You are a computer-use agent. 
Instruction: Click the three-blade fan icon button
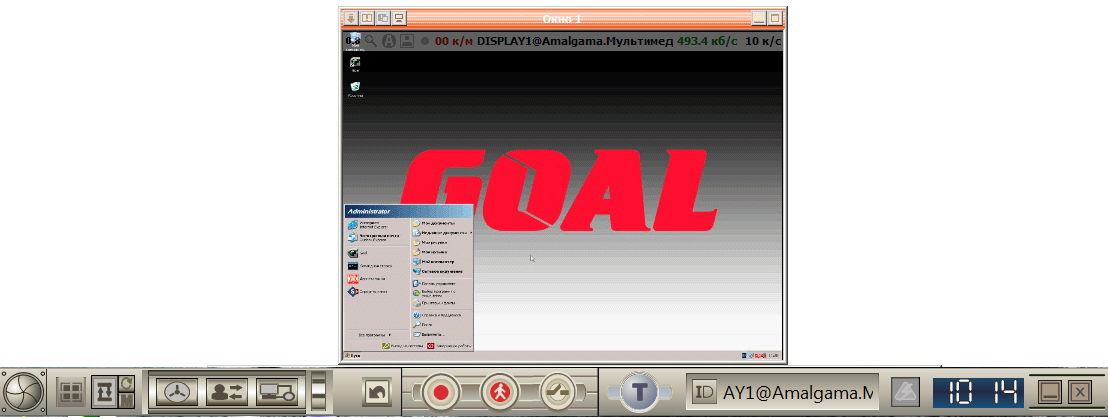tap(177, 392)
